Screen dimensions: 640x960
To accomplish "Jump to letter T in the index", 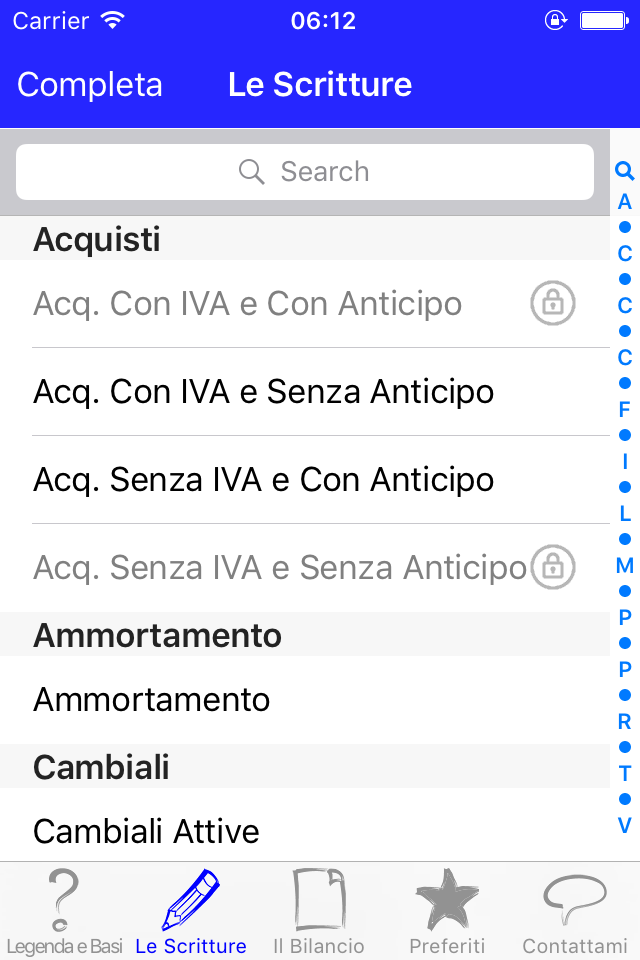I will pos(625,773).
